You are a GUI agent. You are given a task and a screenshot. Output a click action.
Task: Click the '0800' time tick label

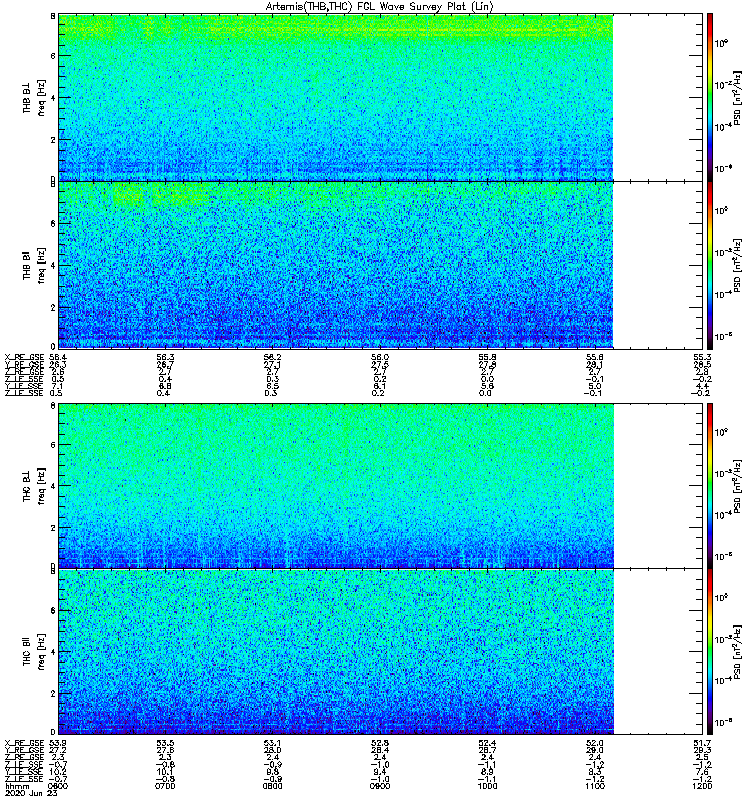click(x=272, y=786)
